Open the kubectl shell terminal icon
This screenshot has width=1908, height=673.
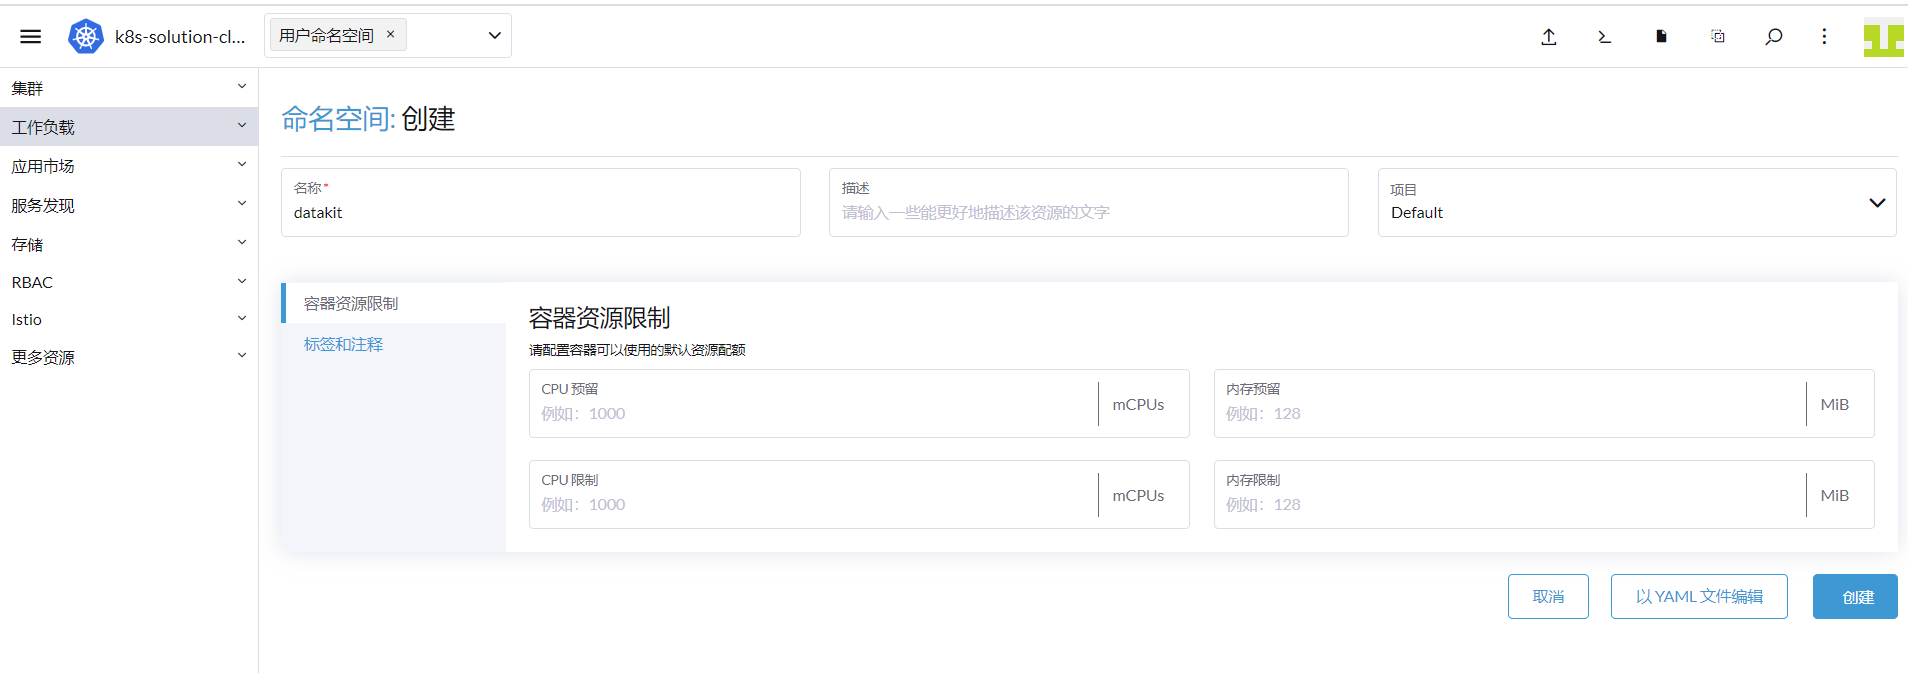[x=1604, y=37]
